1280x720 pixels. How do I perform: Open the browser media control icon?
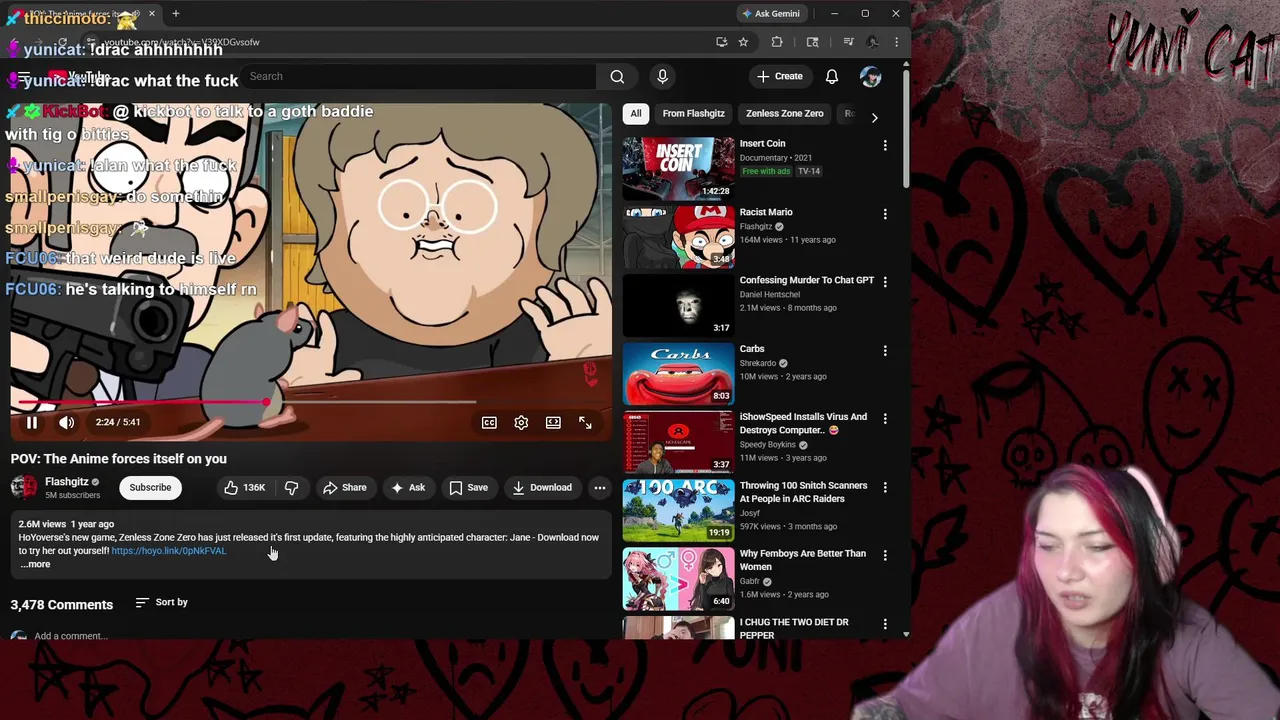coord(848,42)
